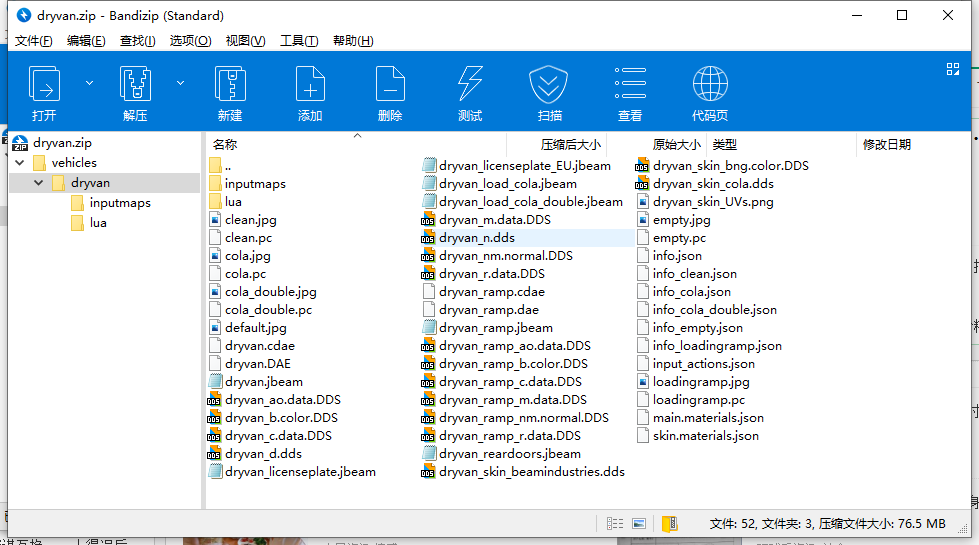The height and width of the screenshot is (545, 979).
Task: Open the 工具(T) menu
Action: pos(299,41)
